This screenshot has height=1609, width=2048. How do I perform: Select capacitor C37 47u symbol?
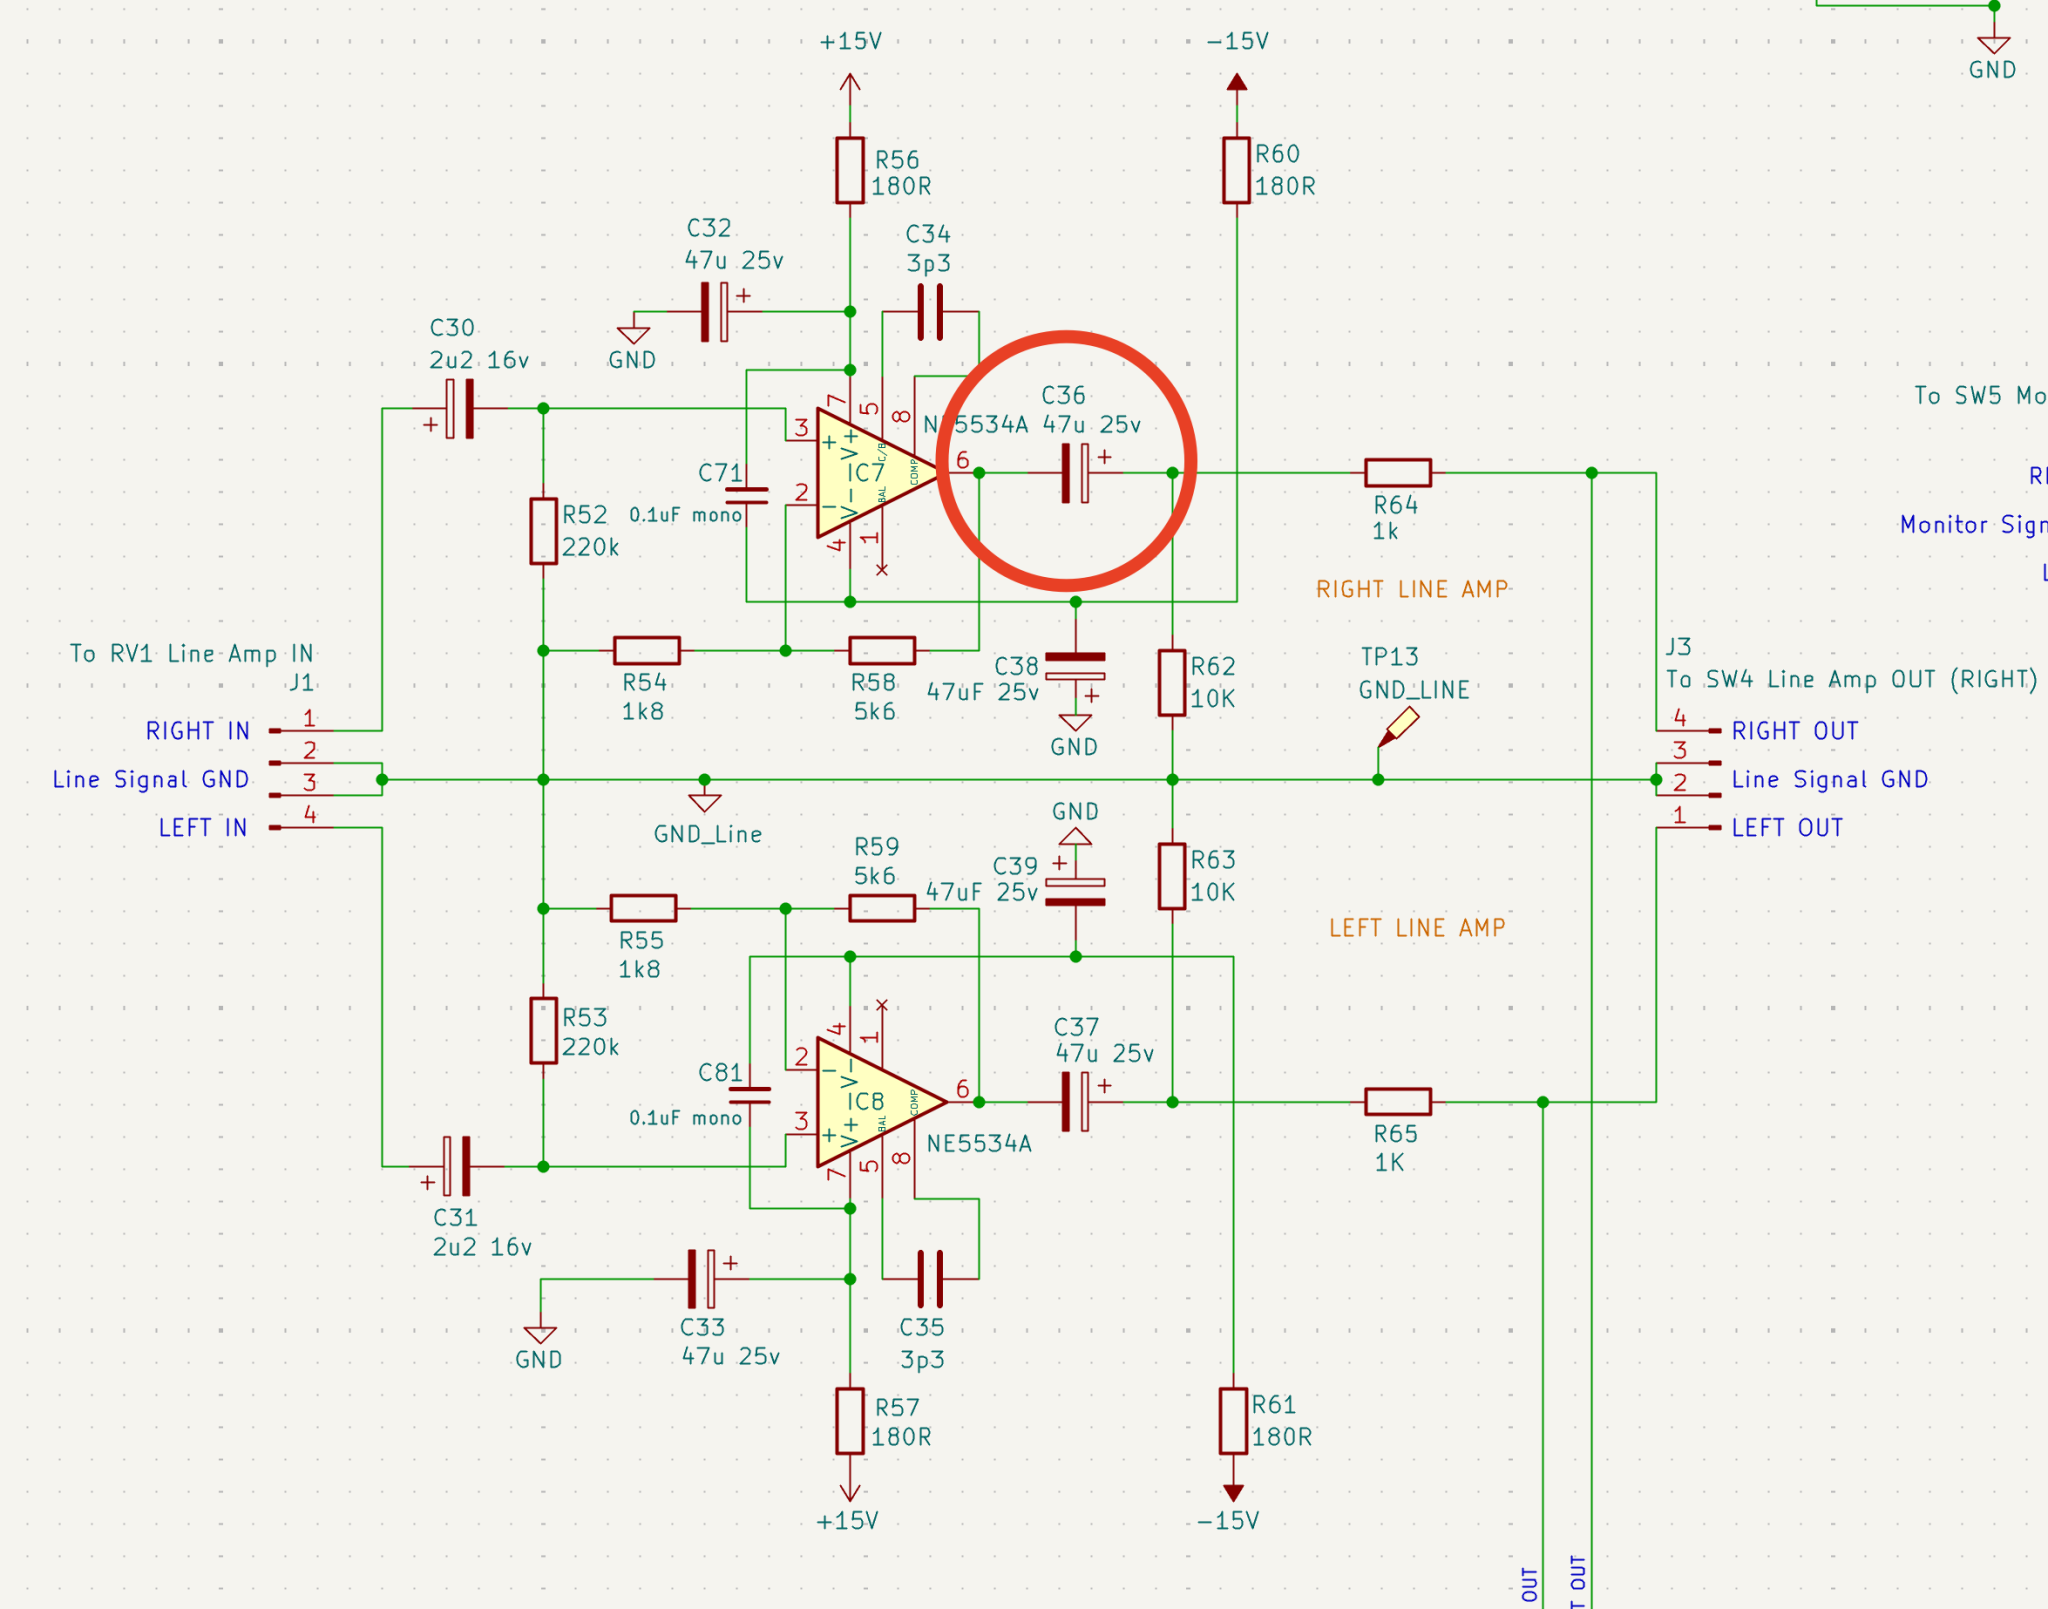coord(1075,1102)
